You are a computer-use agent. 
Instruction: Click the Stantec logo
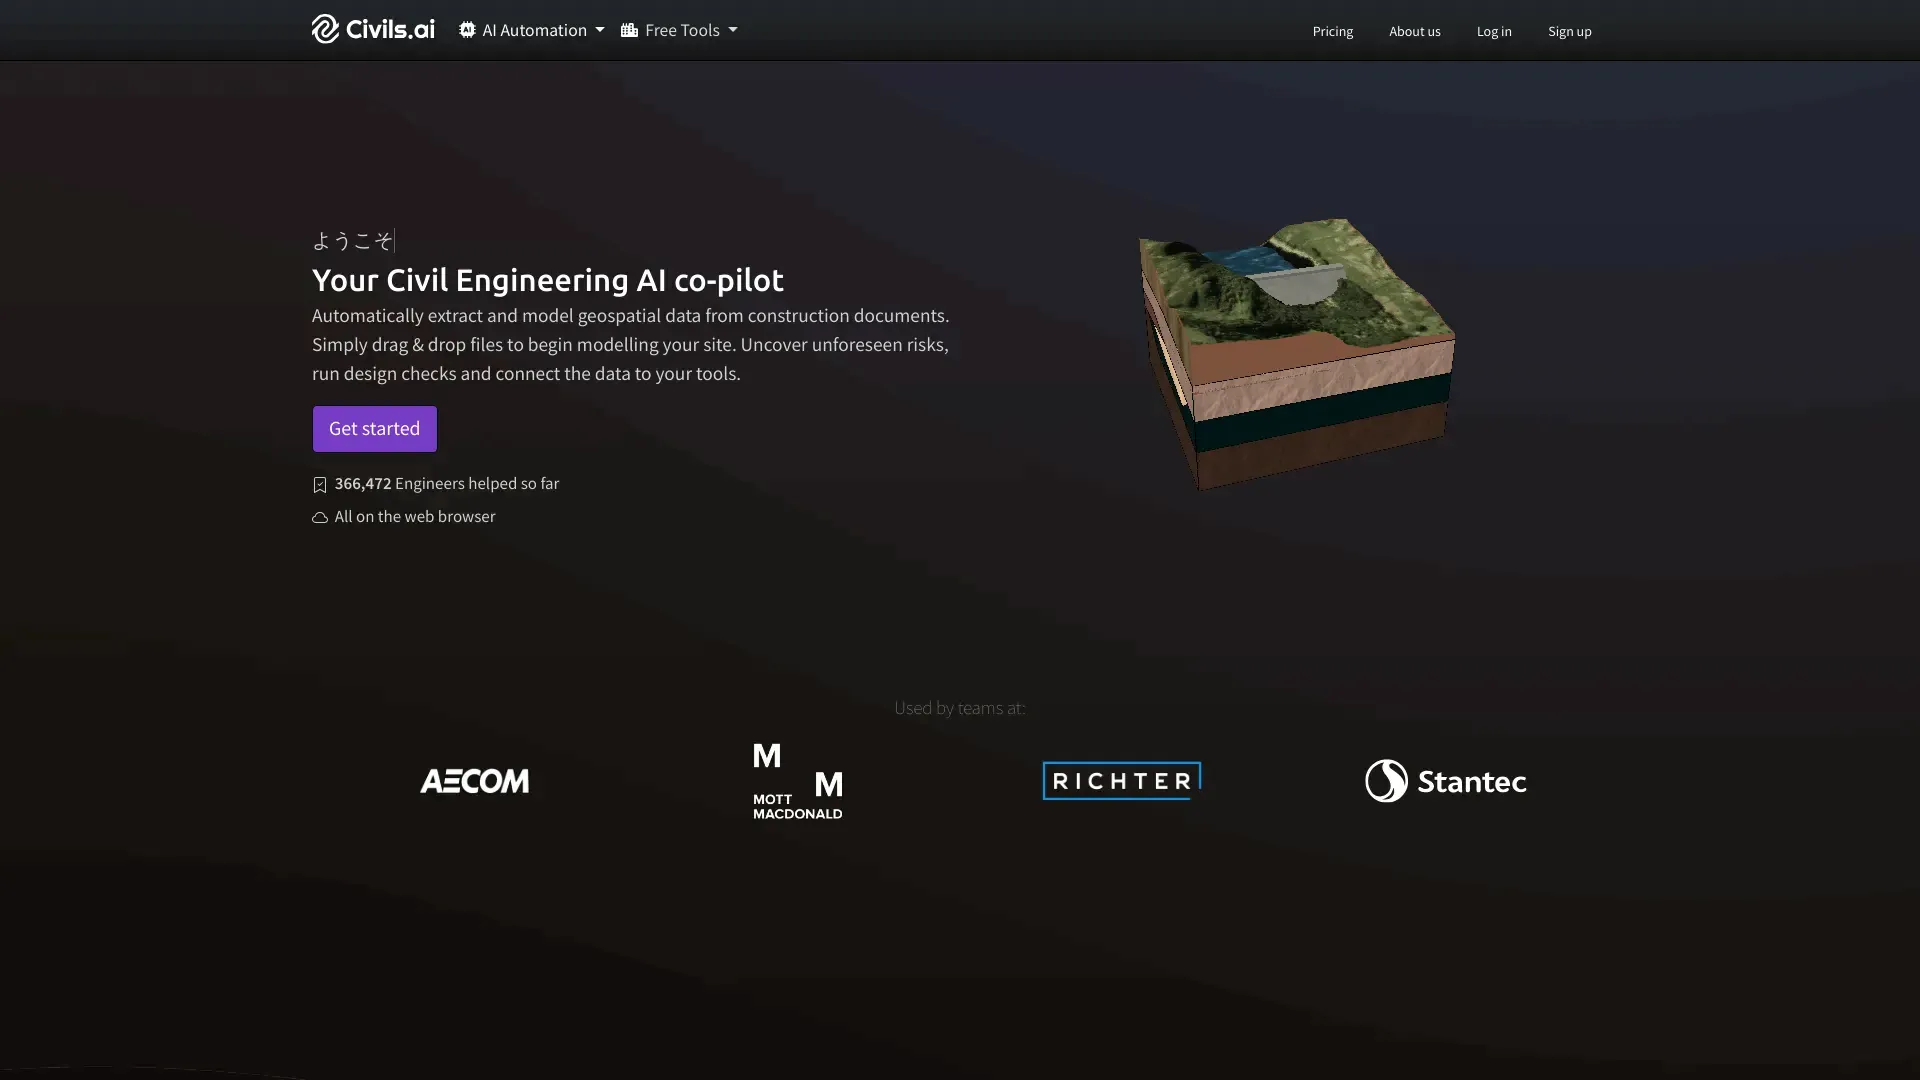[1446, 781]
